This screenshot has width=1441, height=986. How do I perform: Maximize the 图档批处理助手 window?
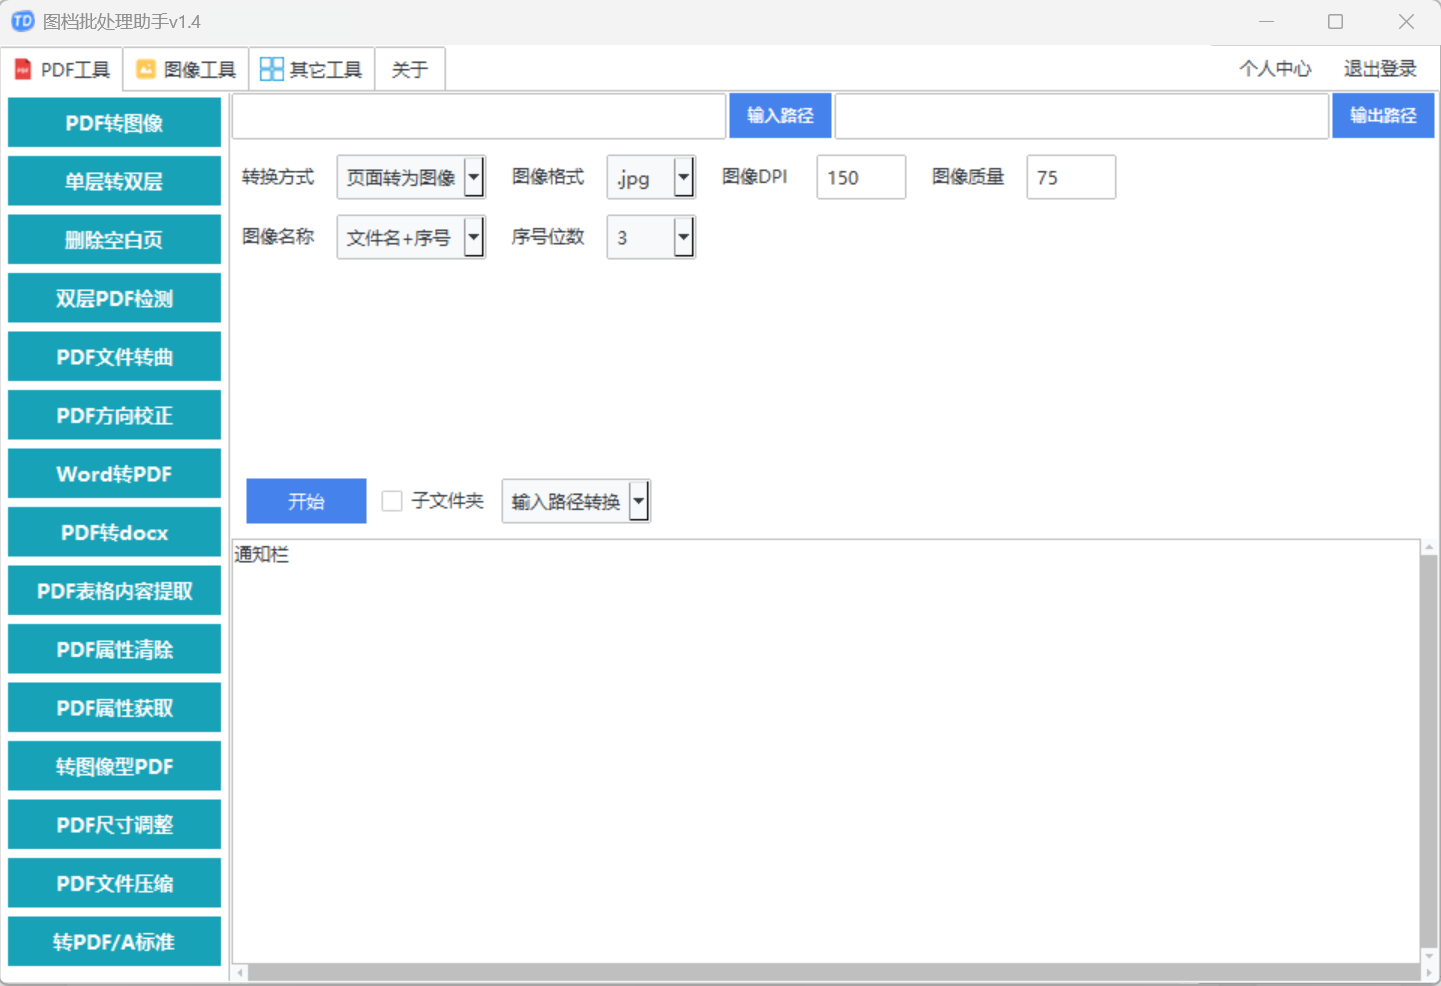tap(1335, 21)
